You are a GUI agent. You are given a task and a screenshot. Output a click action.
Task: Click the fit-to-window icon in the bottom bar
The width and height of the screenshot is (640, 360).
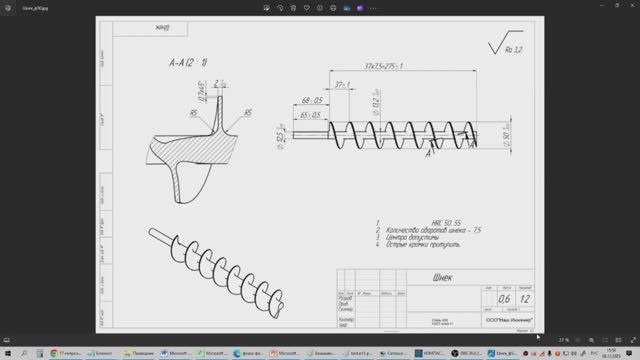605,340
